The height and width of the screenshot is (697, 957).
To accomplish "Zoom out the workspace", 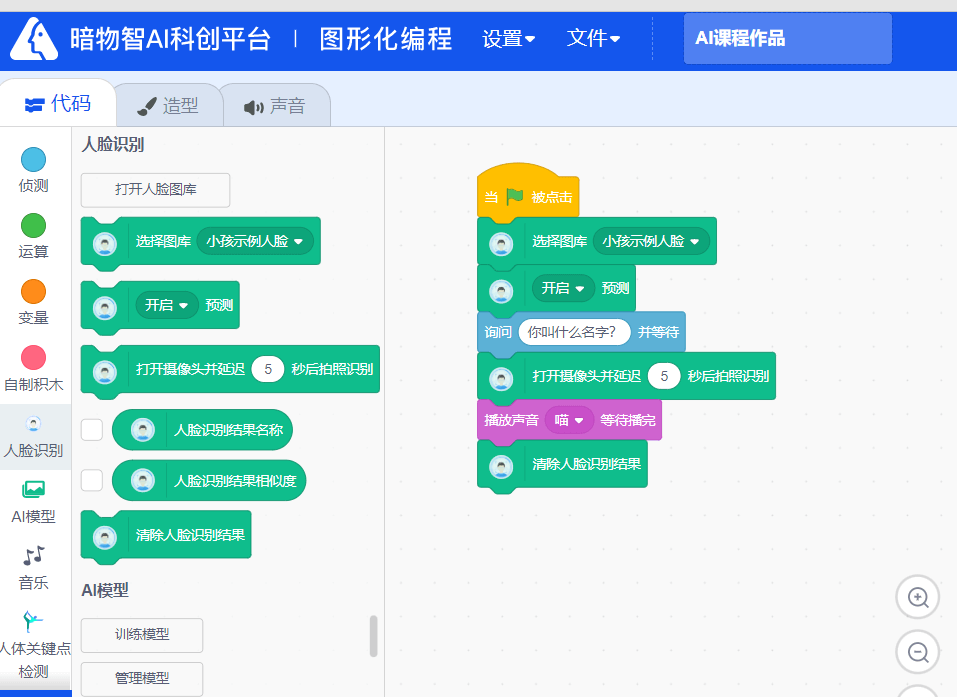I will click(917, 652).
